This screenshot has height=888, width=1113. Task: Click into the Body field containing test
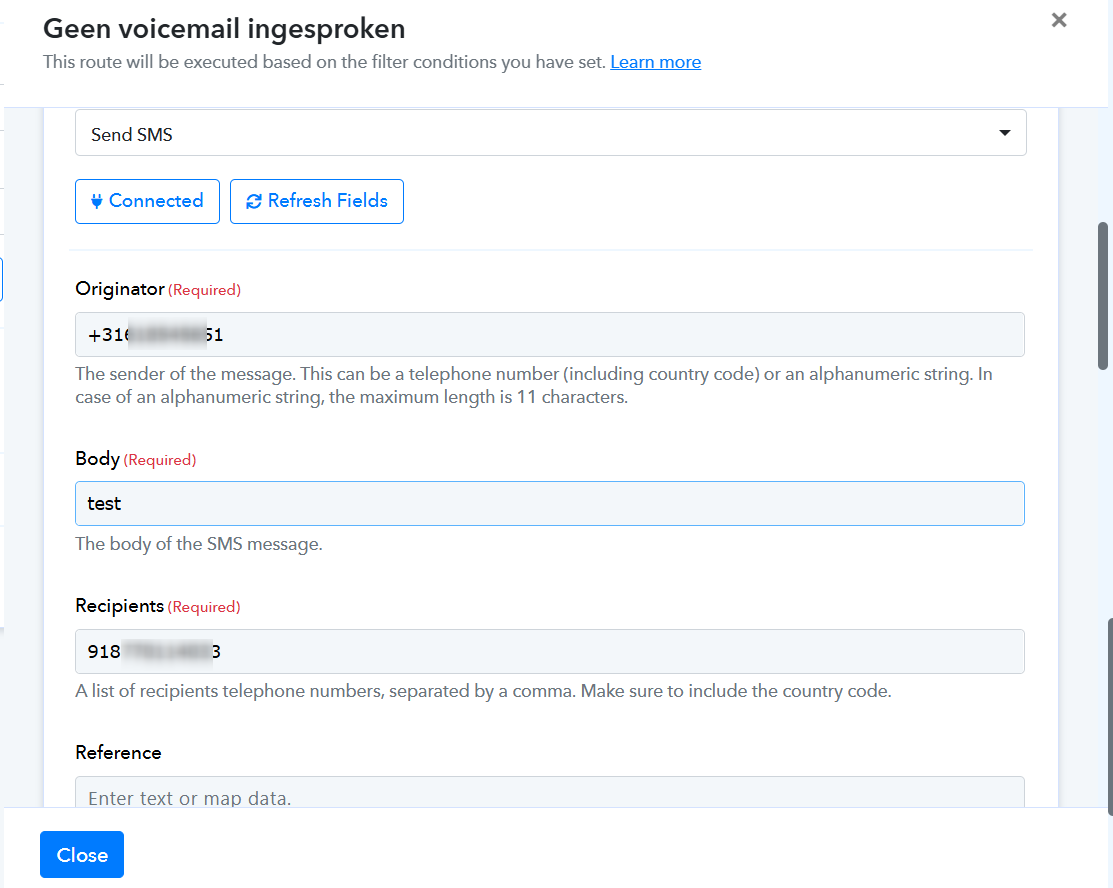click(550, 504)
